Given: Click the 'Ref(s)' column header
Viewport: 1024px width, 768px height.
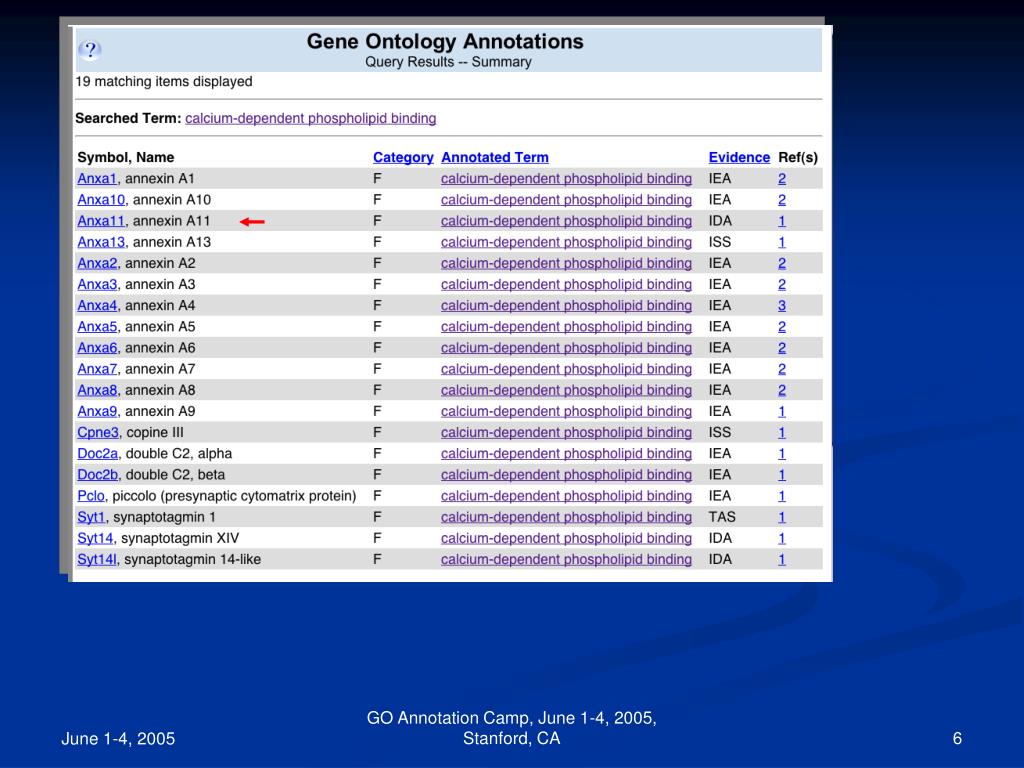Looking at the screenshot, I should (798, 157).
